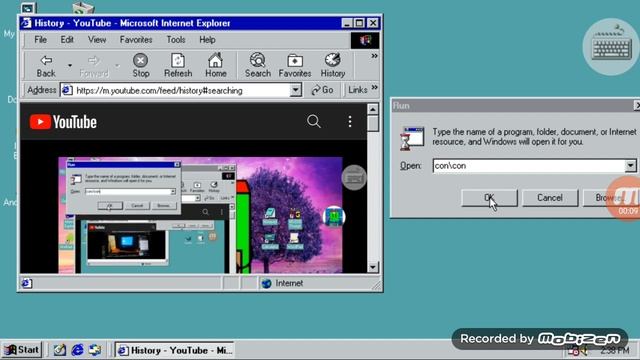Open the Favorites menu
The image size is (640, 360).
coord(136,40)
